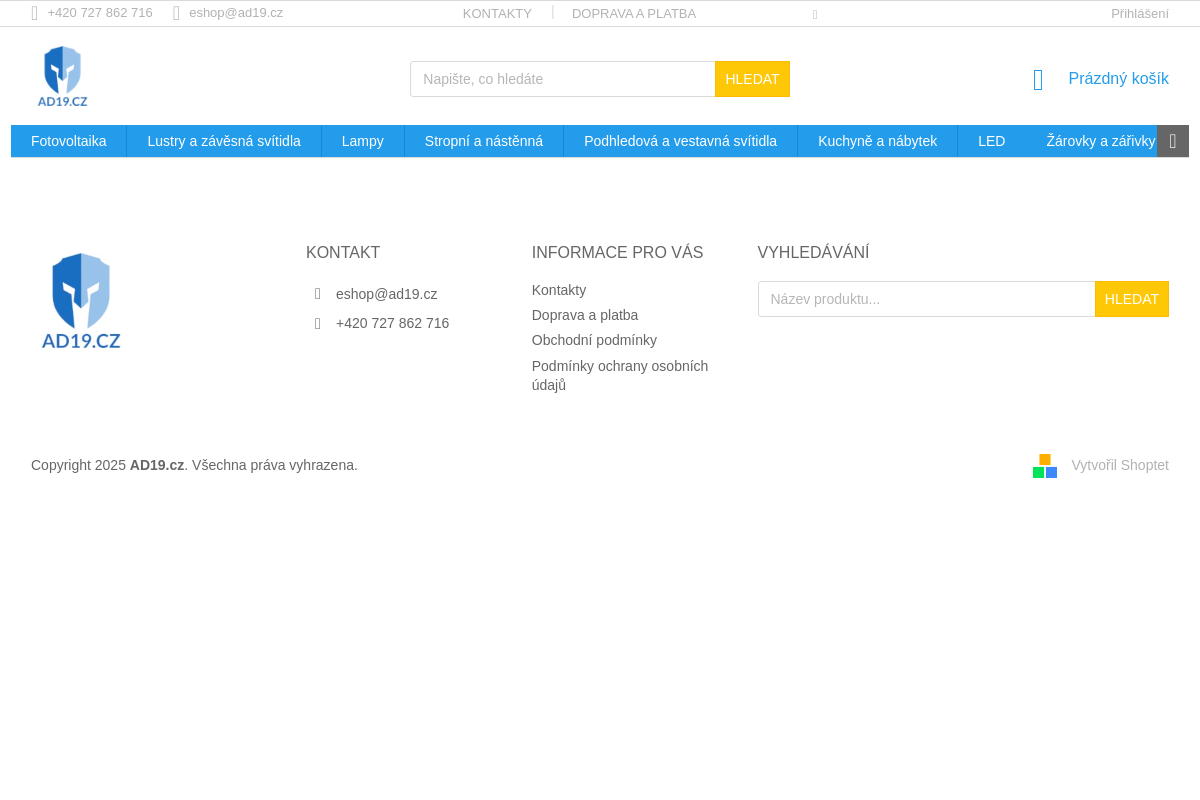Image resolution: width=1200 pixels, height=800 pixels.
Task: Open Lustry a závěsná svítidla category
Action: [x=224, y=141]
